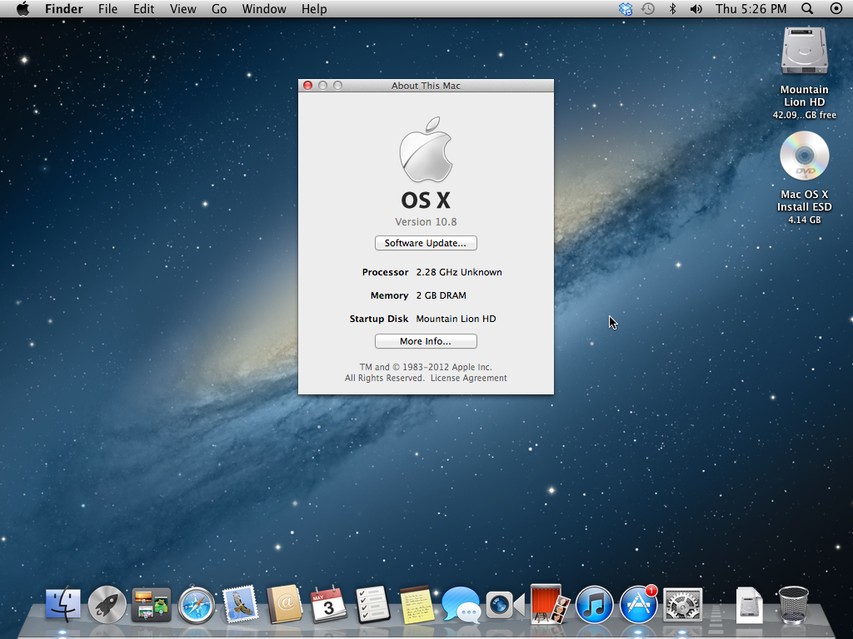853x639 pixels.
Task: Close the About This Mac window
Action: [x=307, y=85]
